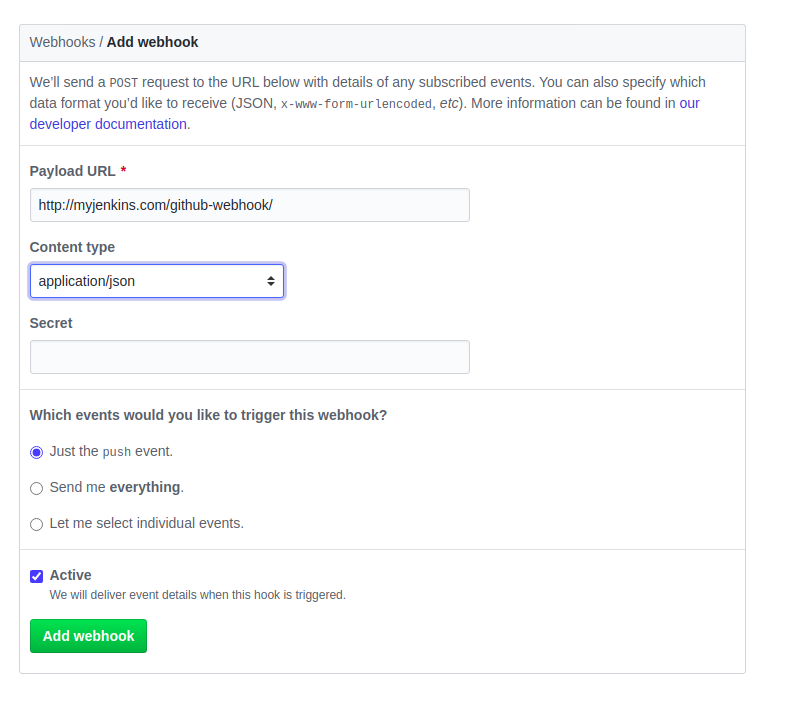Click the bold 'Active' label text
Screen dimensions: 789x710
click(x=70, y=575)
